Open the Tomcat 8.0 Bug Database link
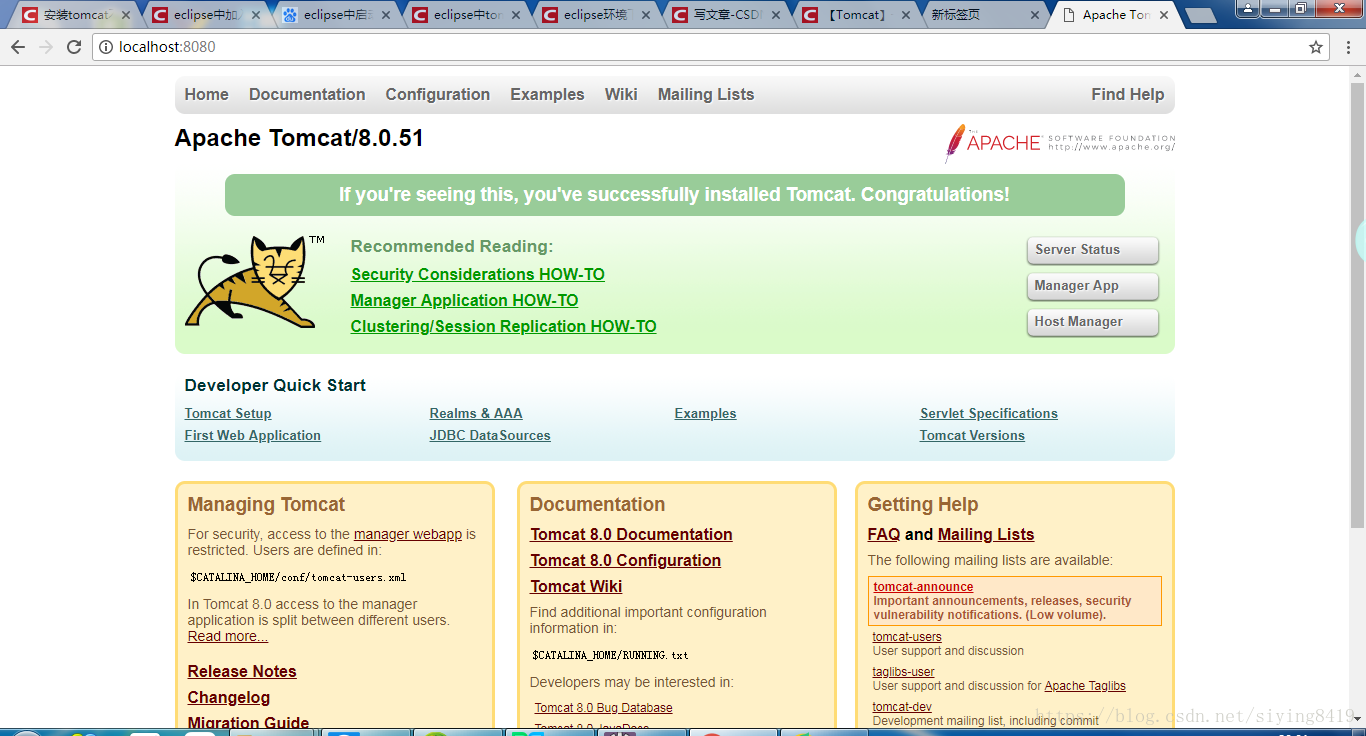 click(x=603, y=708)
